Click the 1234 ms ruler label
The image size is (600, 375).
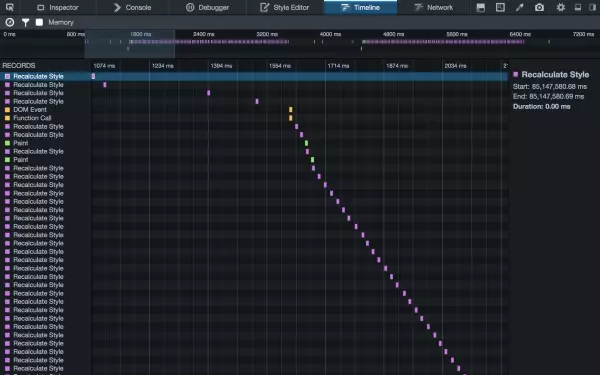[163, 66]
